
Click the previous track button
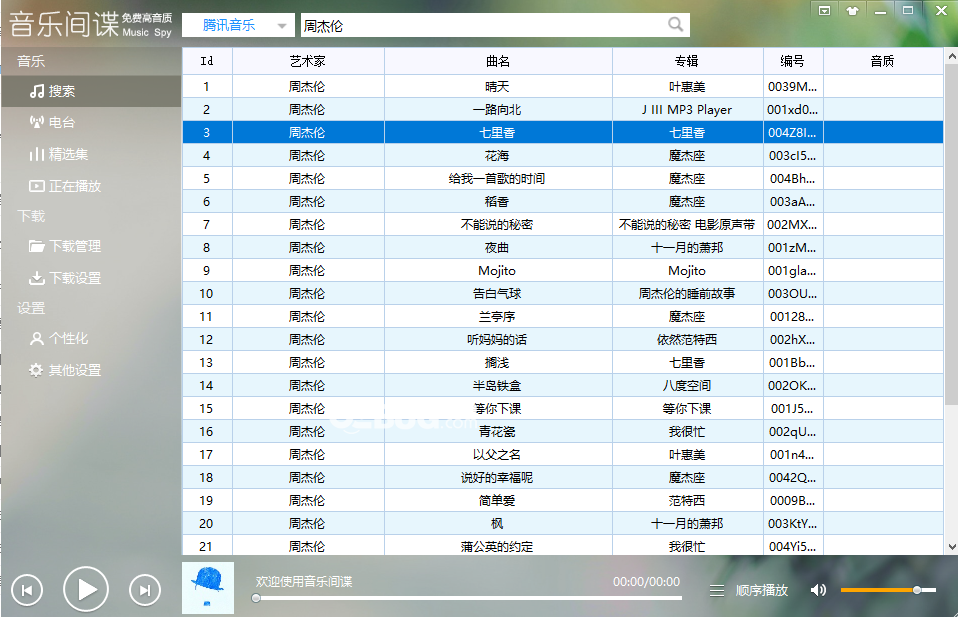[x=27, y=590]
